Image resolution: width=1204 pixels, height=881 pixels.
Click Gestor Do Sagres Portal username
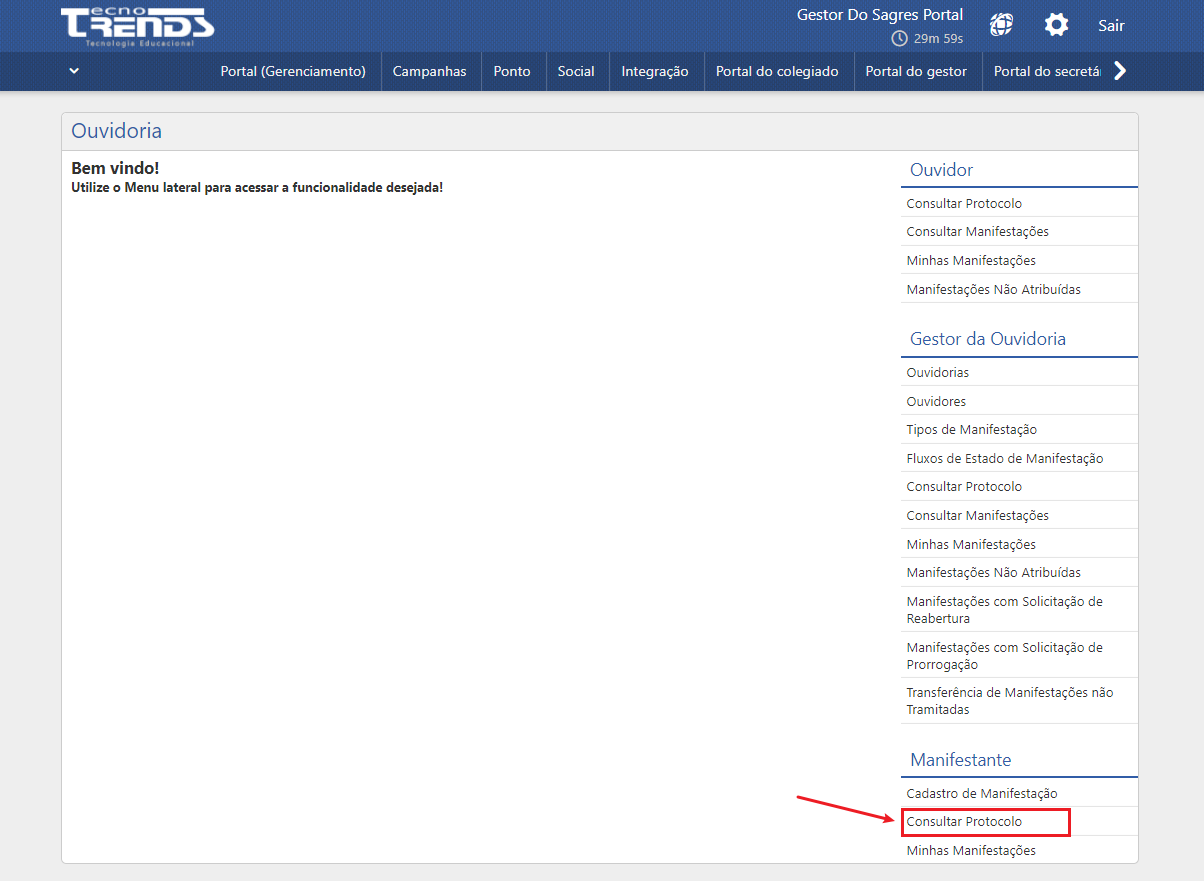(x=879, y=15)
